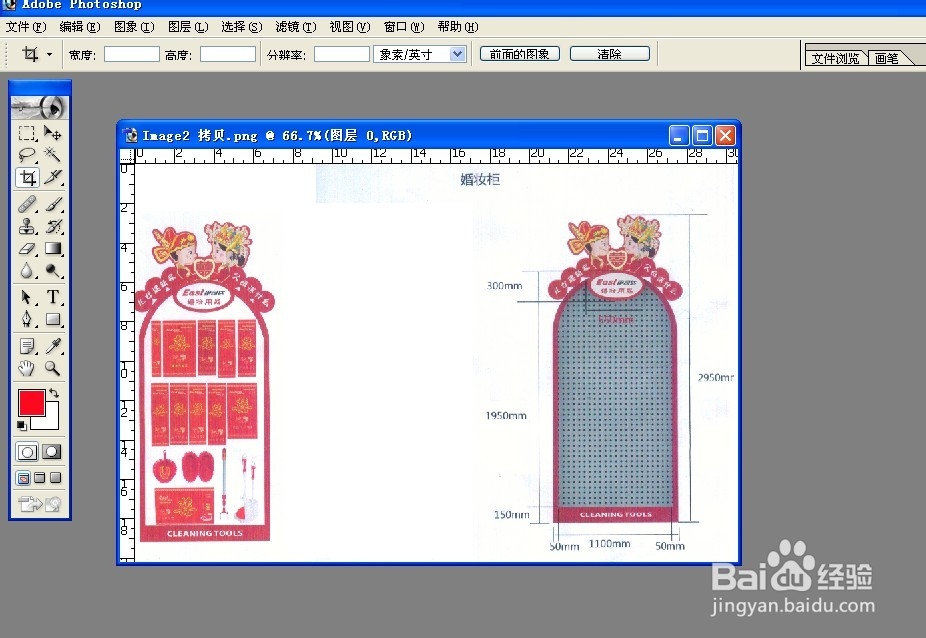Click default foreground and background colors icon

(22, 425)
